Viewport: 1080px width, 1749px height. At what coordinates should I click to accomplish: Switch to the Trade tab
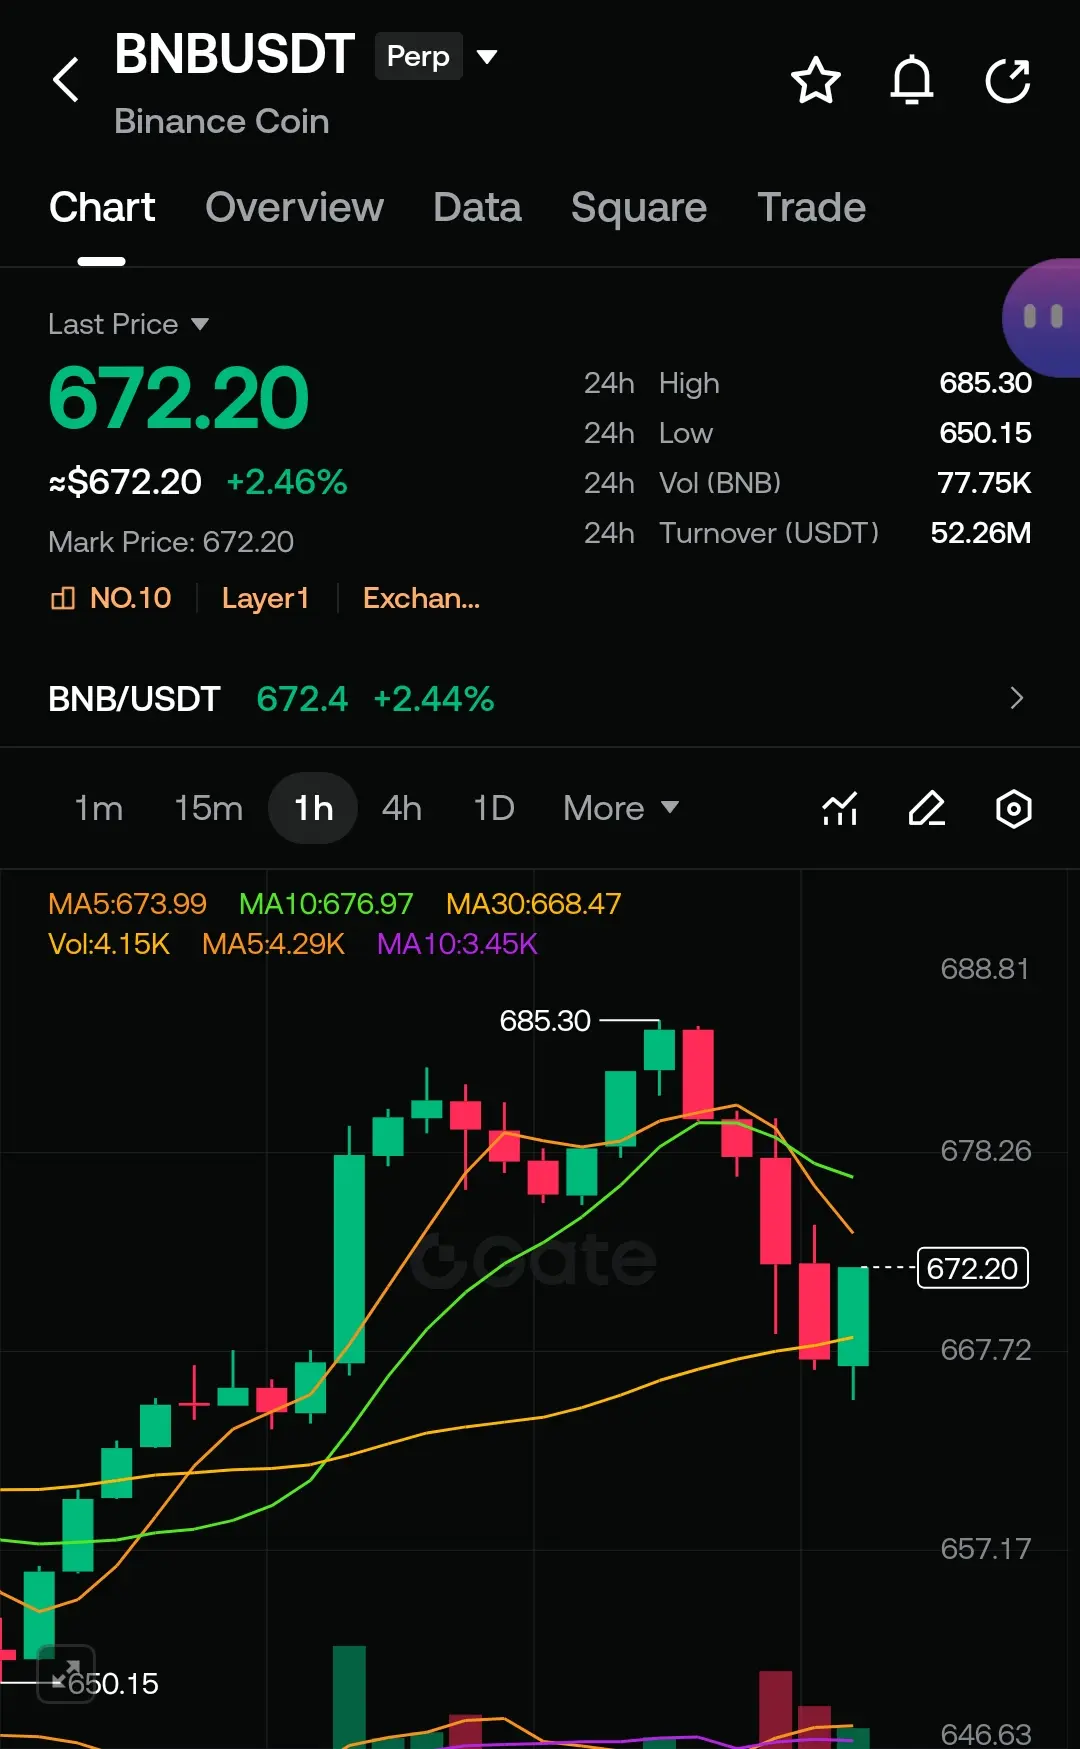[x=811, y=207]
